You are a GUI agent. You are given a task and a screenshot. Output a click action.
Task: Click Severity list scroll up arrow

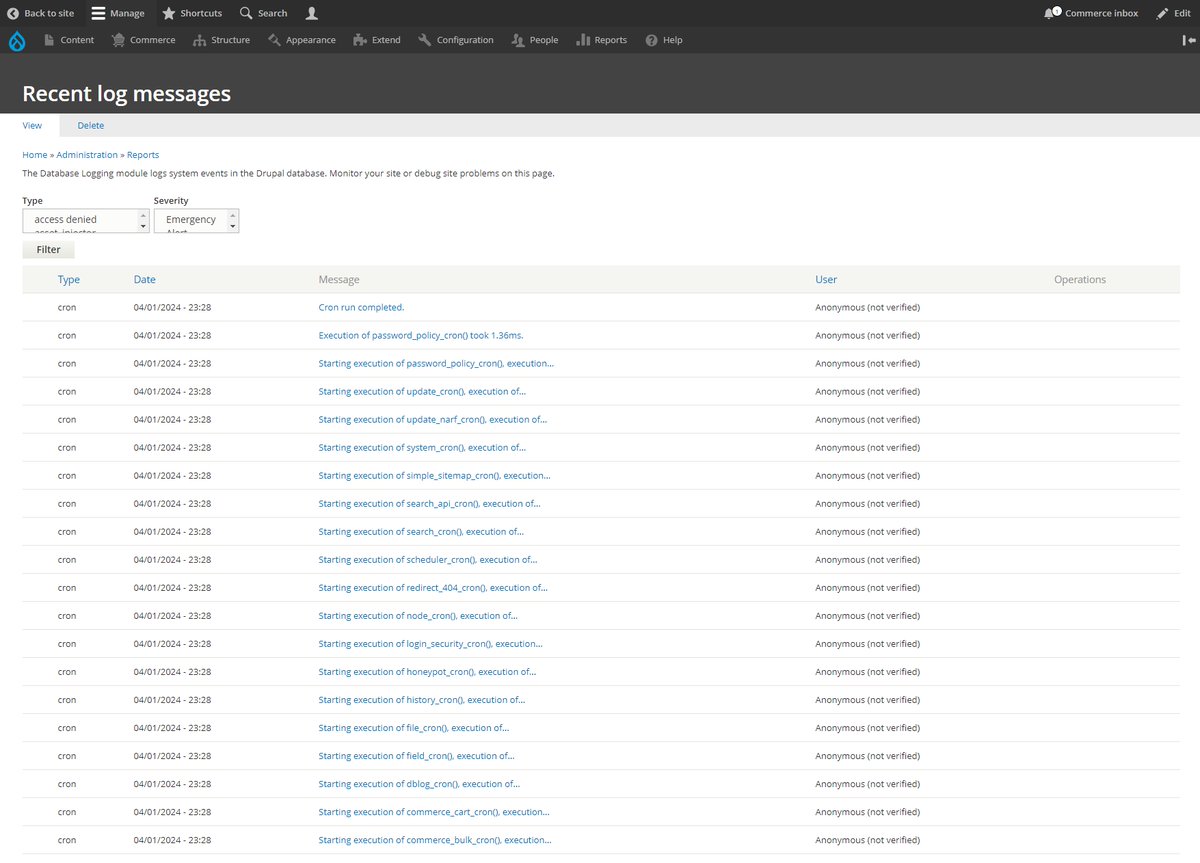233,214
